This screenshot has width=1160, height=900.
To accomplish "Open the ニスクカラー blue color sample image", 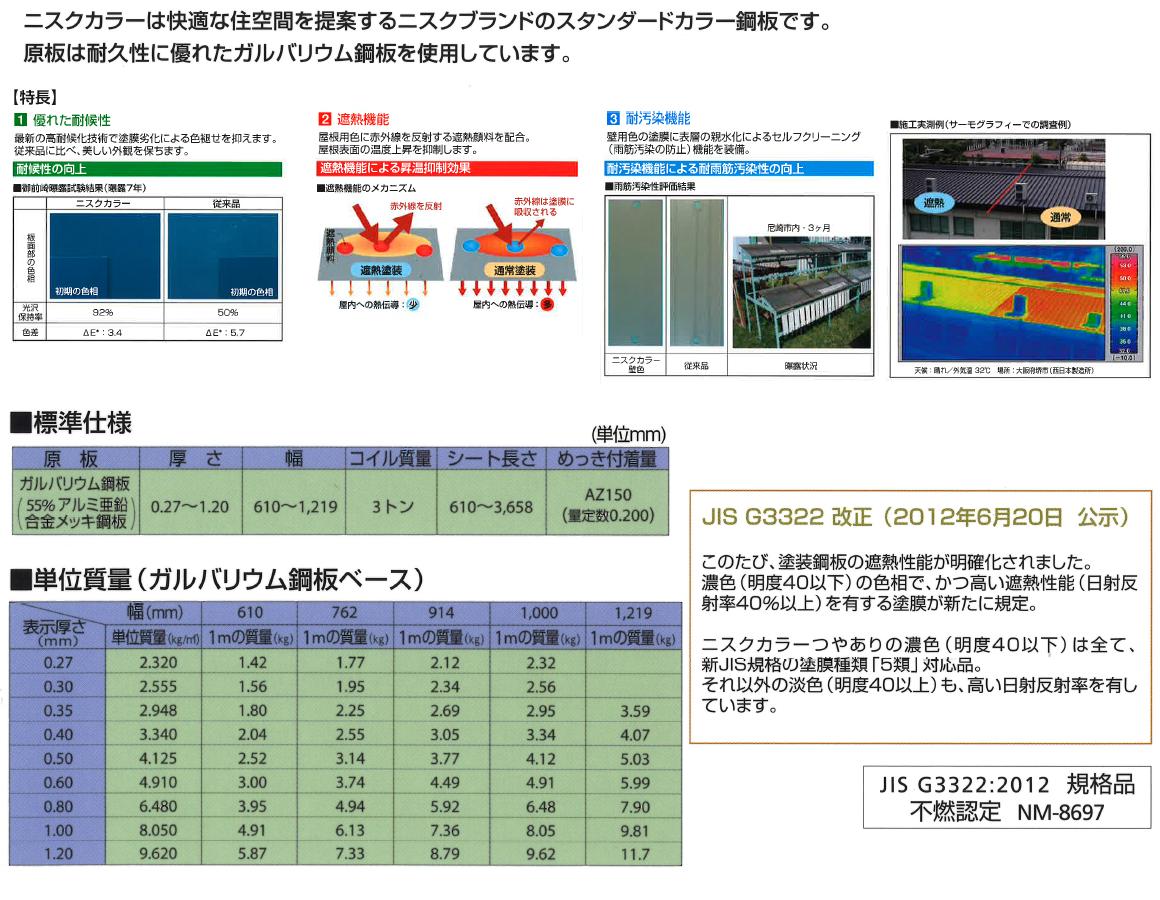I will (104, 256).
